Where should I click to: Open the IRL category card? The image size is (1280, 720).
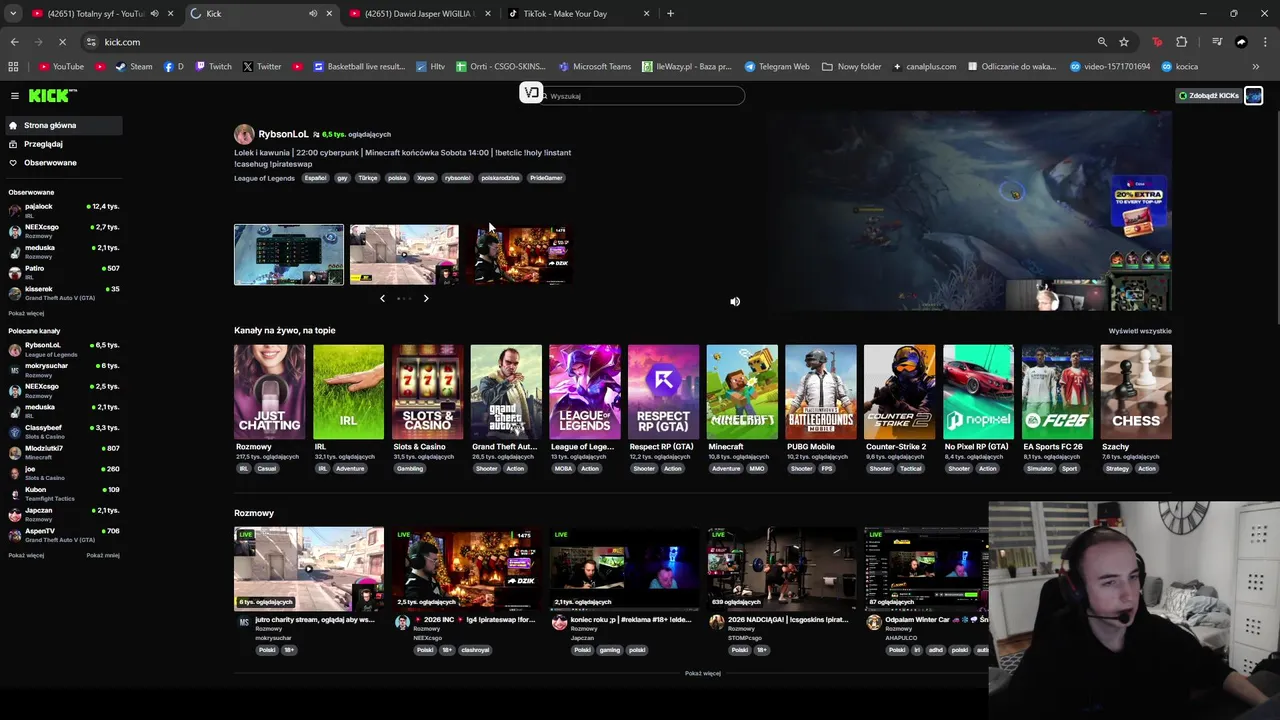click(x=348, y=392)
